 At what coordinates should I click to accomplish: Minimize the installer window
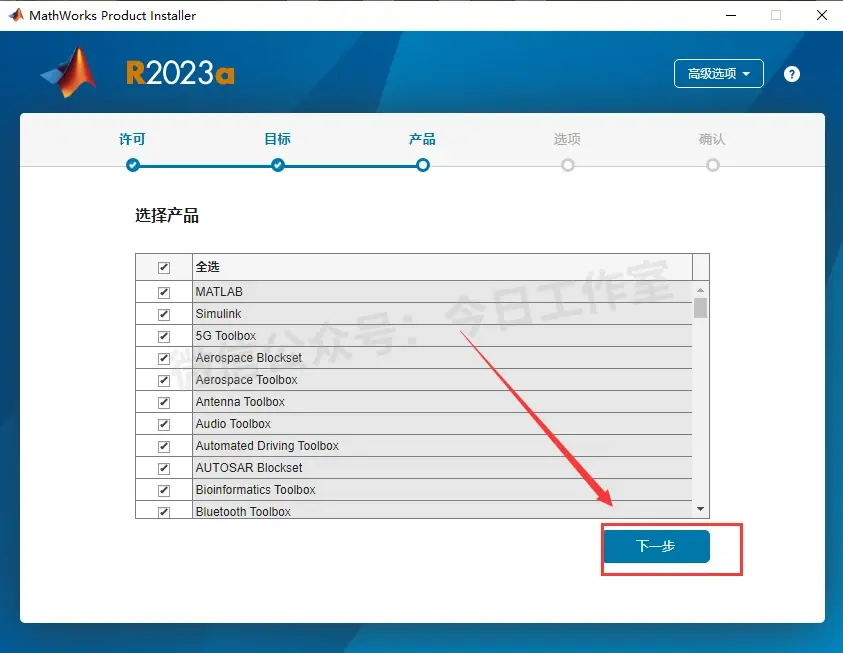tap(731, 15)
